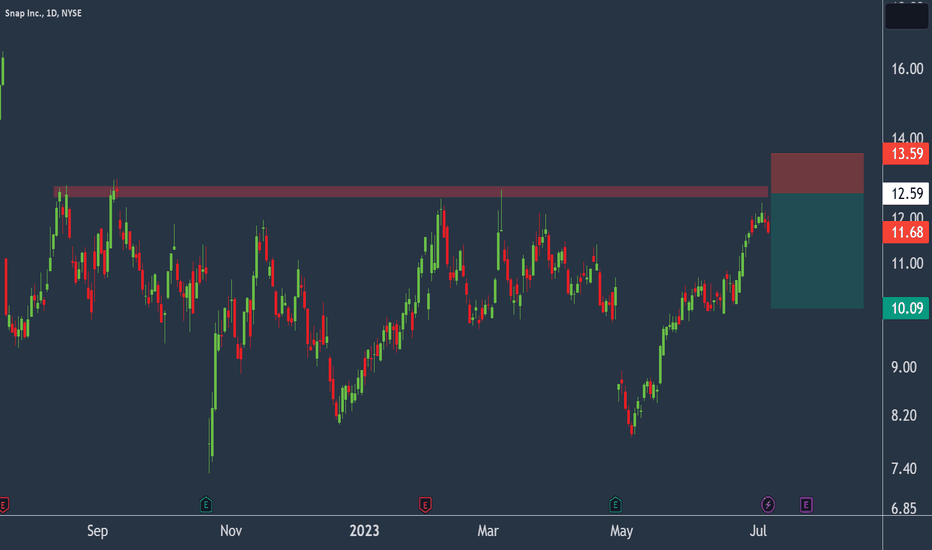932x550 pixels.
Task: Select the red stop-loss area of short position
Action: (x=817, y=173)
